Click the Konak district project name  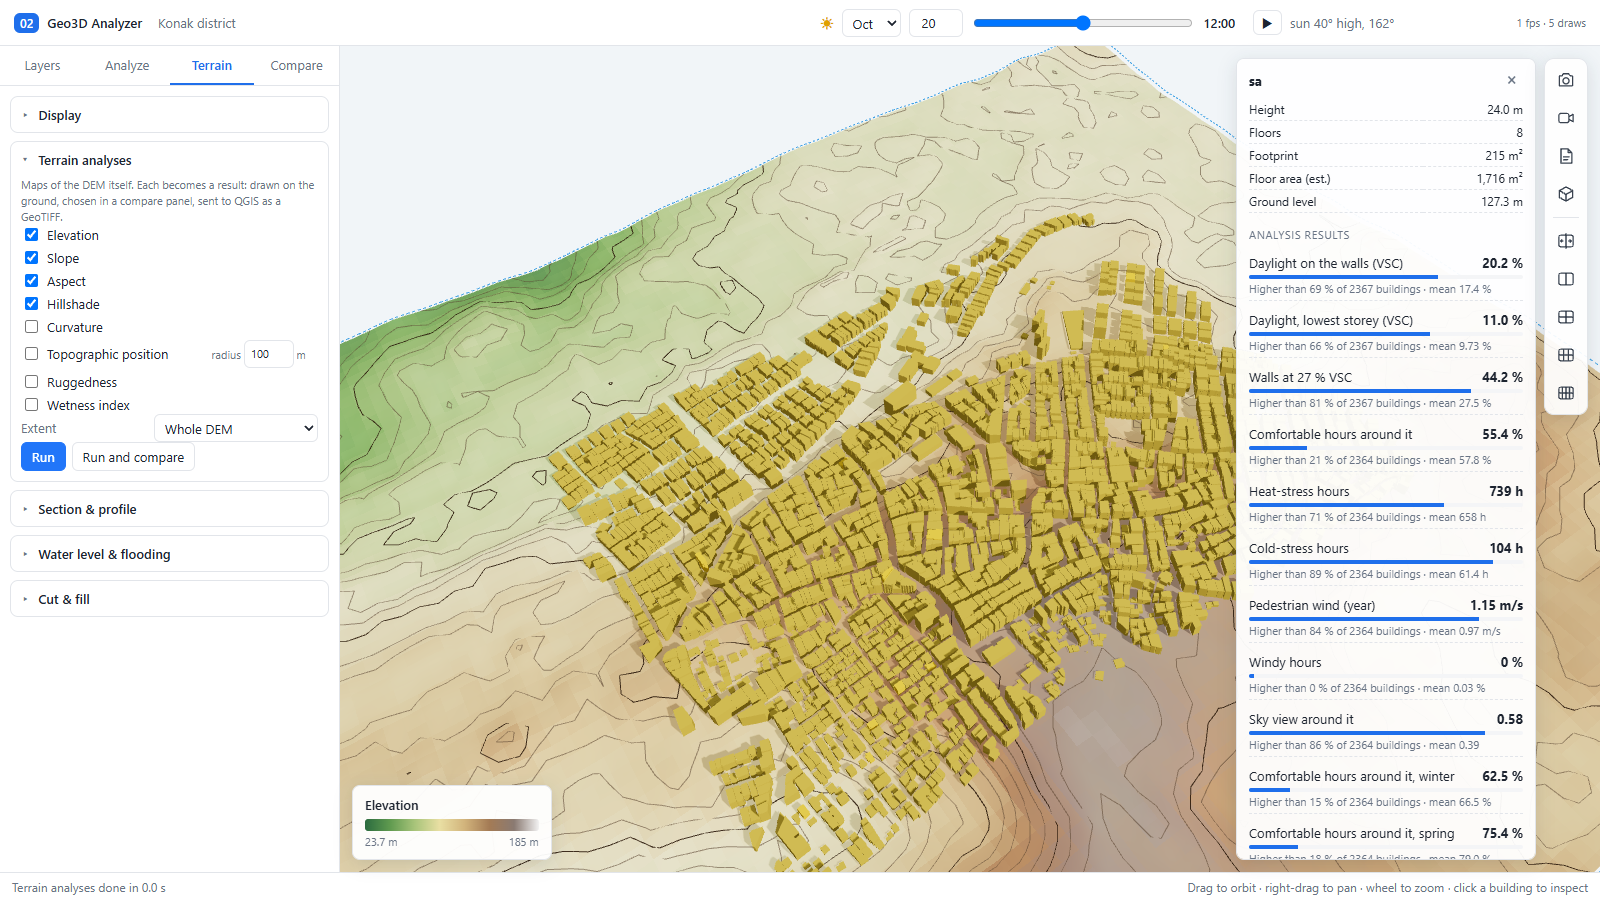tap(197, 23)
